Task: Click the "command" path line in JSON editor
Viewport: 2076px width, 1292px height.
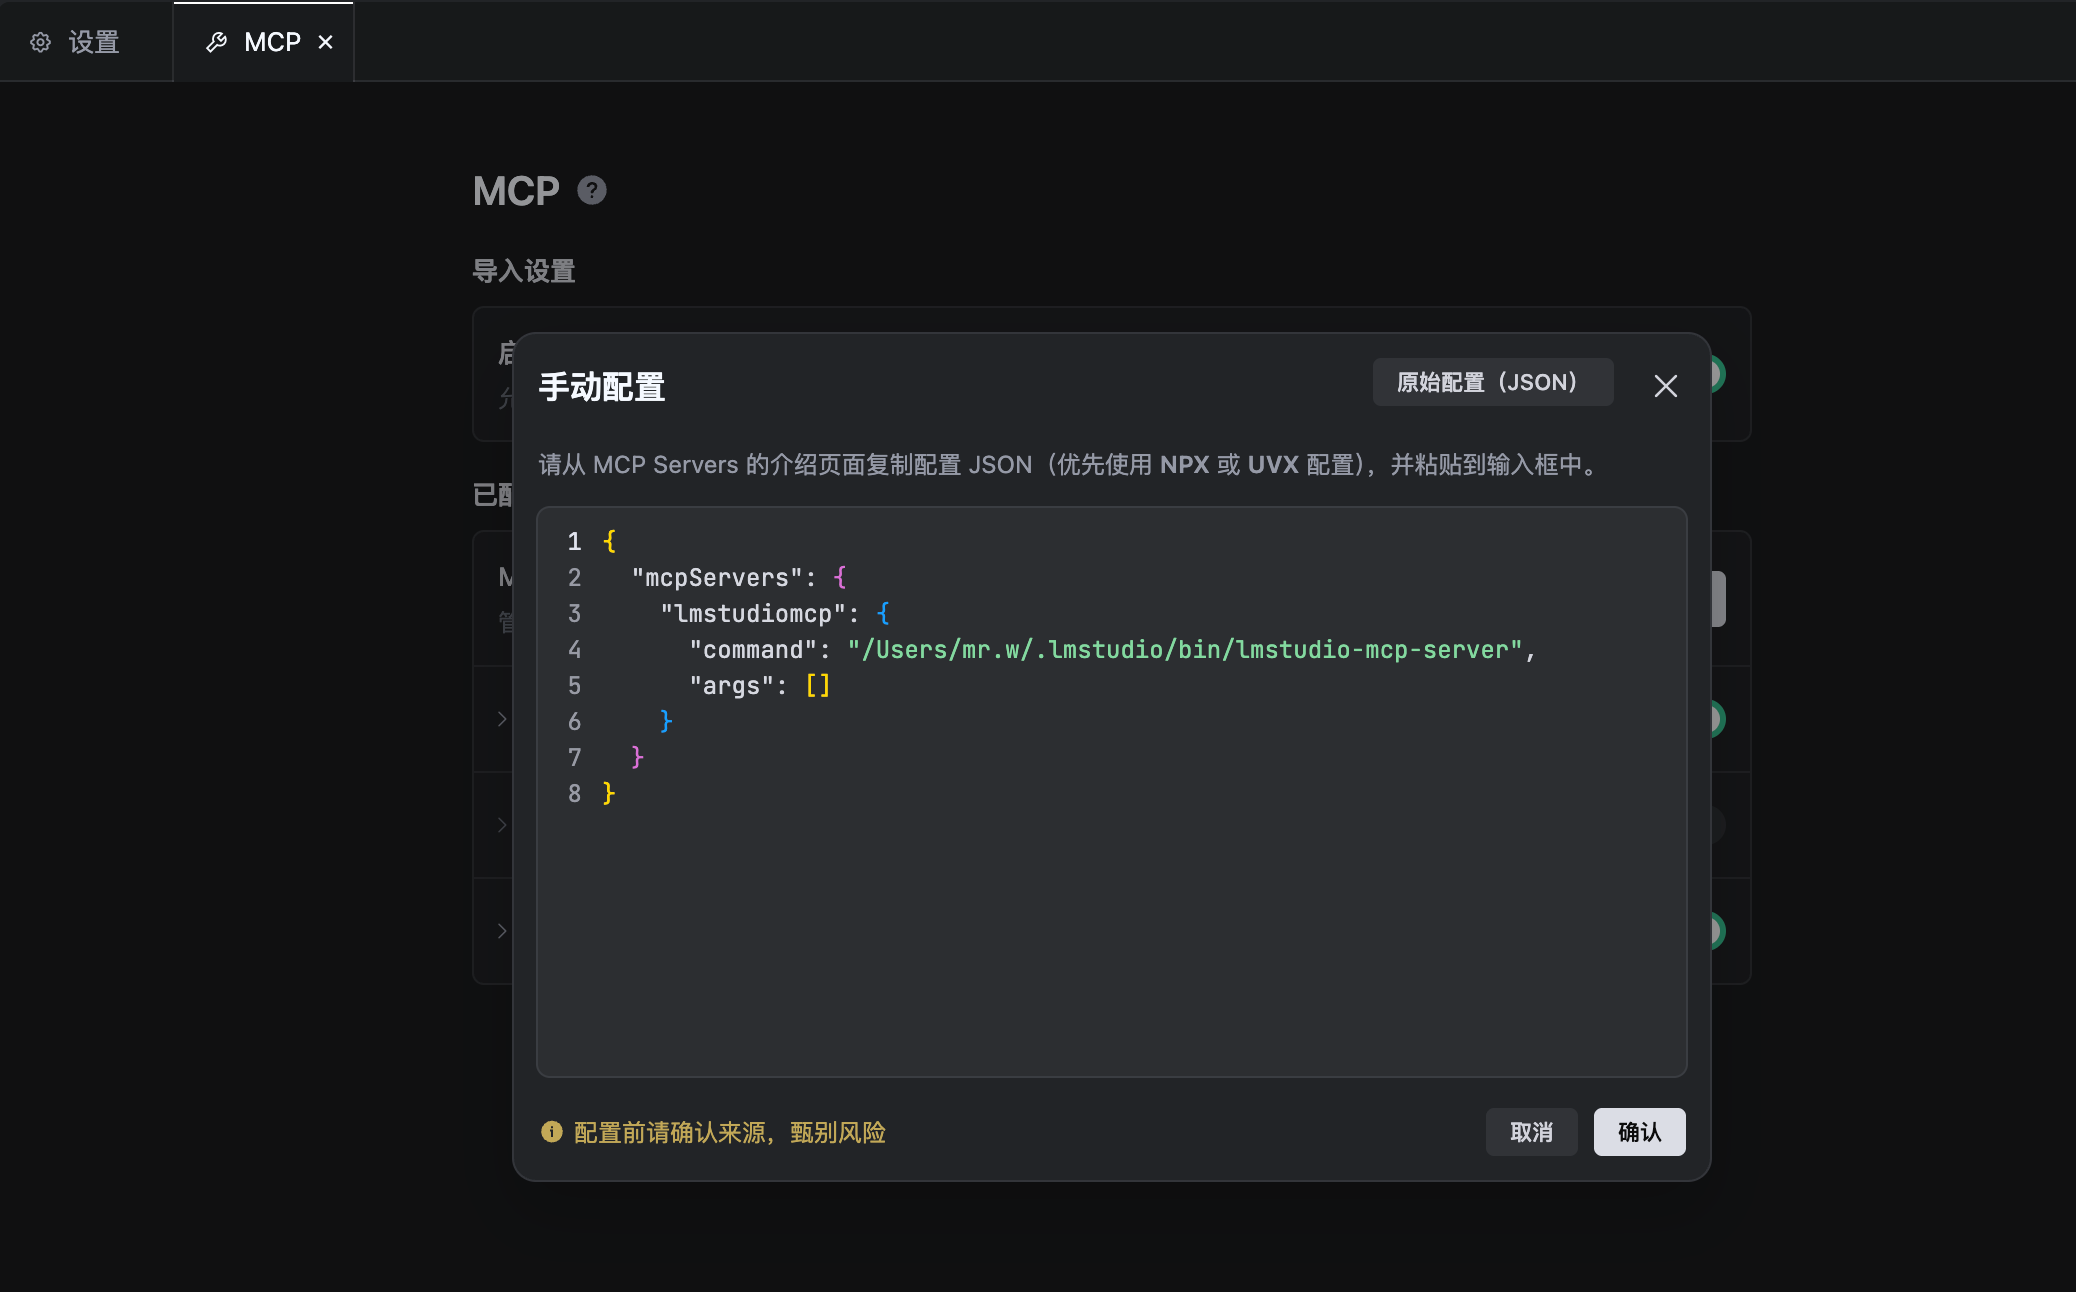Action: click(1184, 650)
